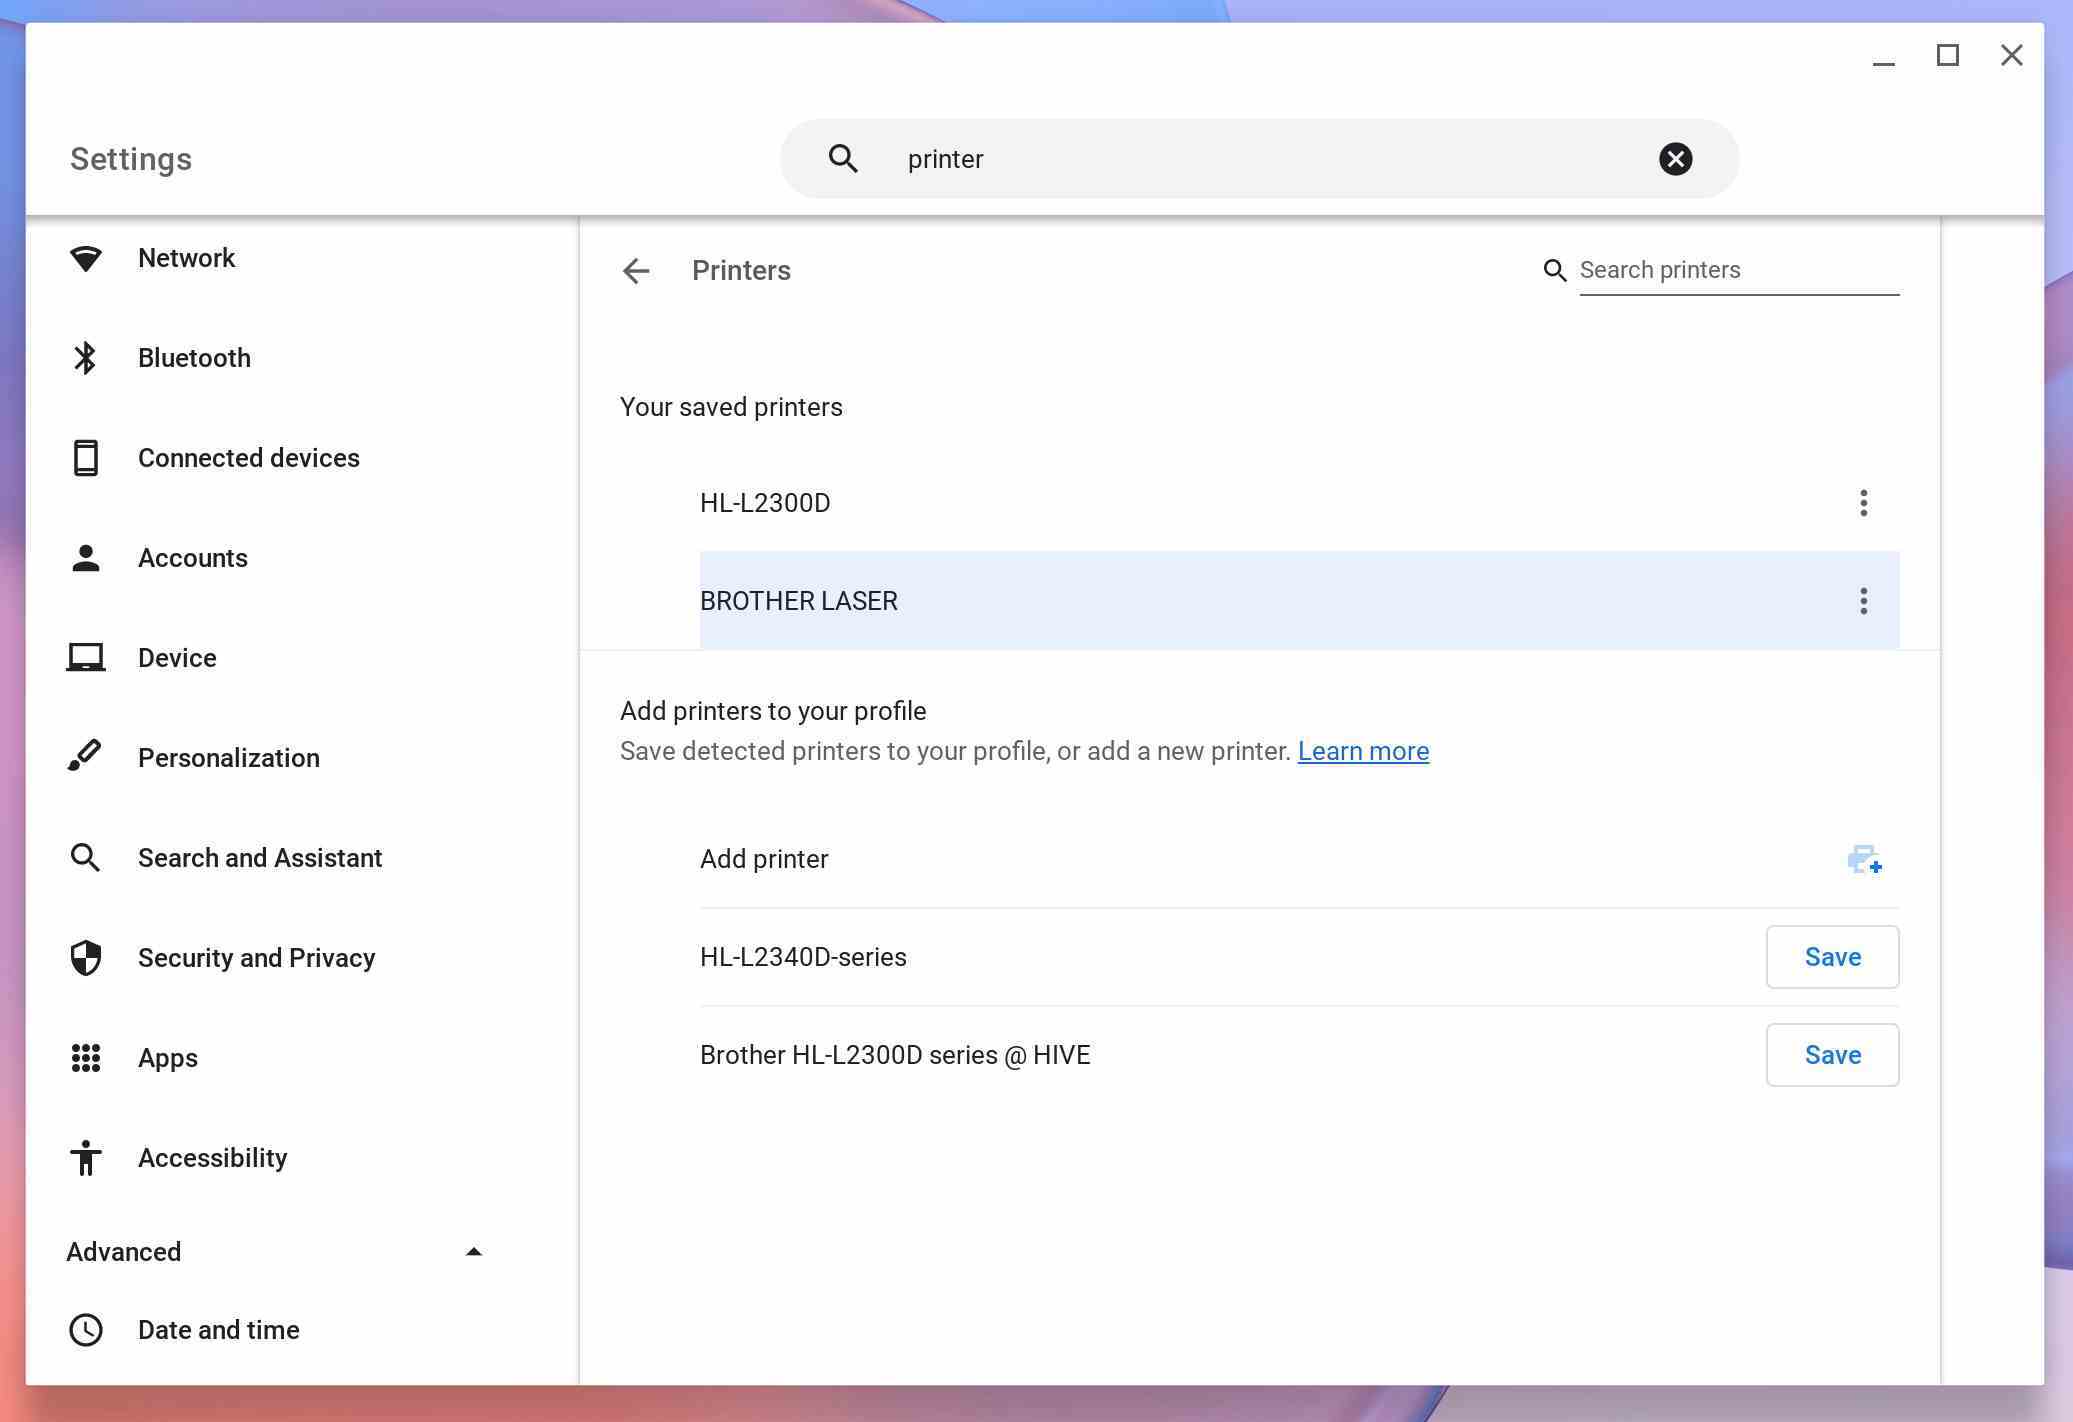Select the Personalization menu item
Screen dimensions: 2073x1422
coord(228,757)
